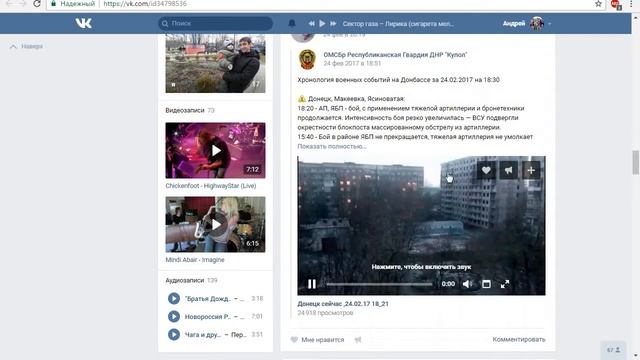Click Нажмите, чтобы включить звук prompt

tap(421, 267)
